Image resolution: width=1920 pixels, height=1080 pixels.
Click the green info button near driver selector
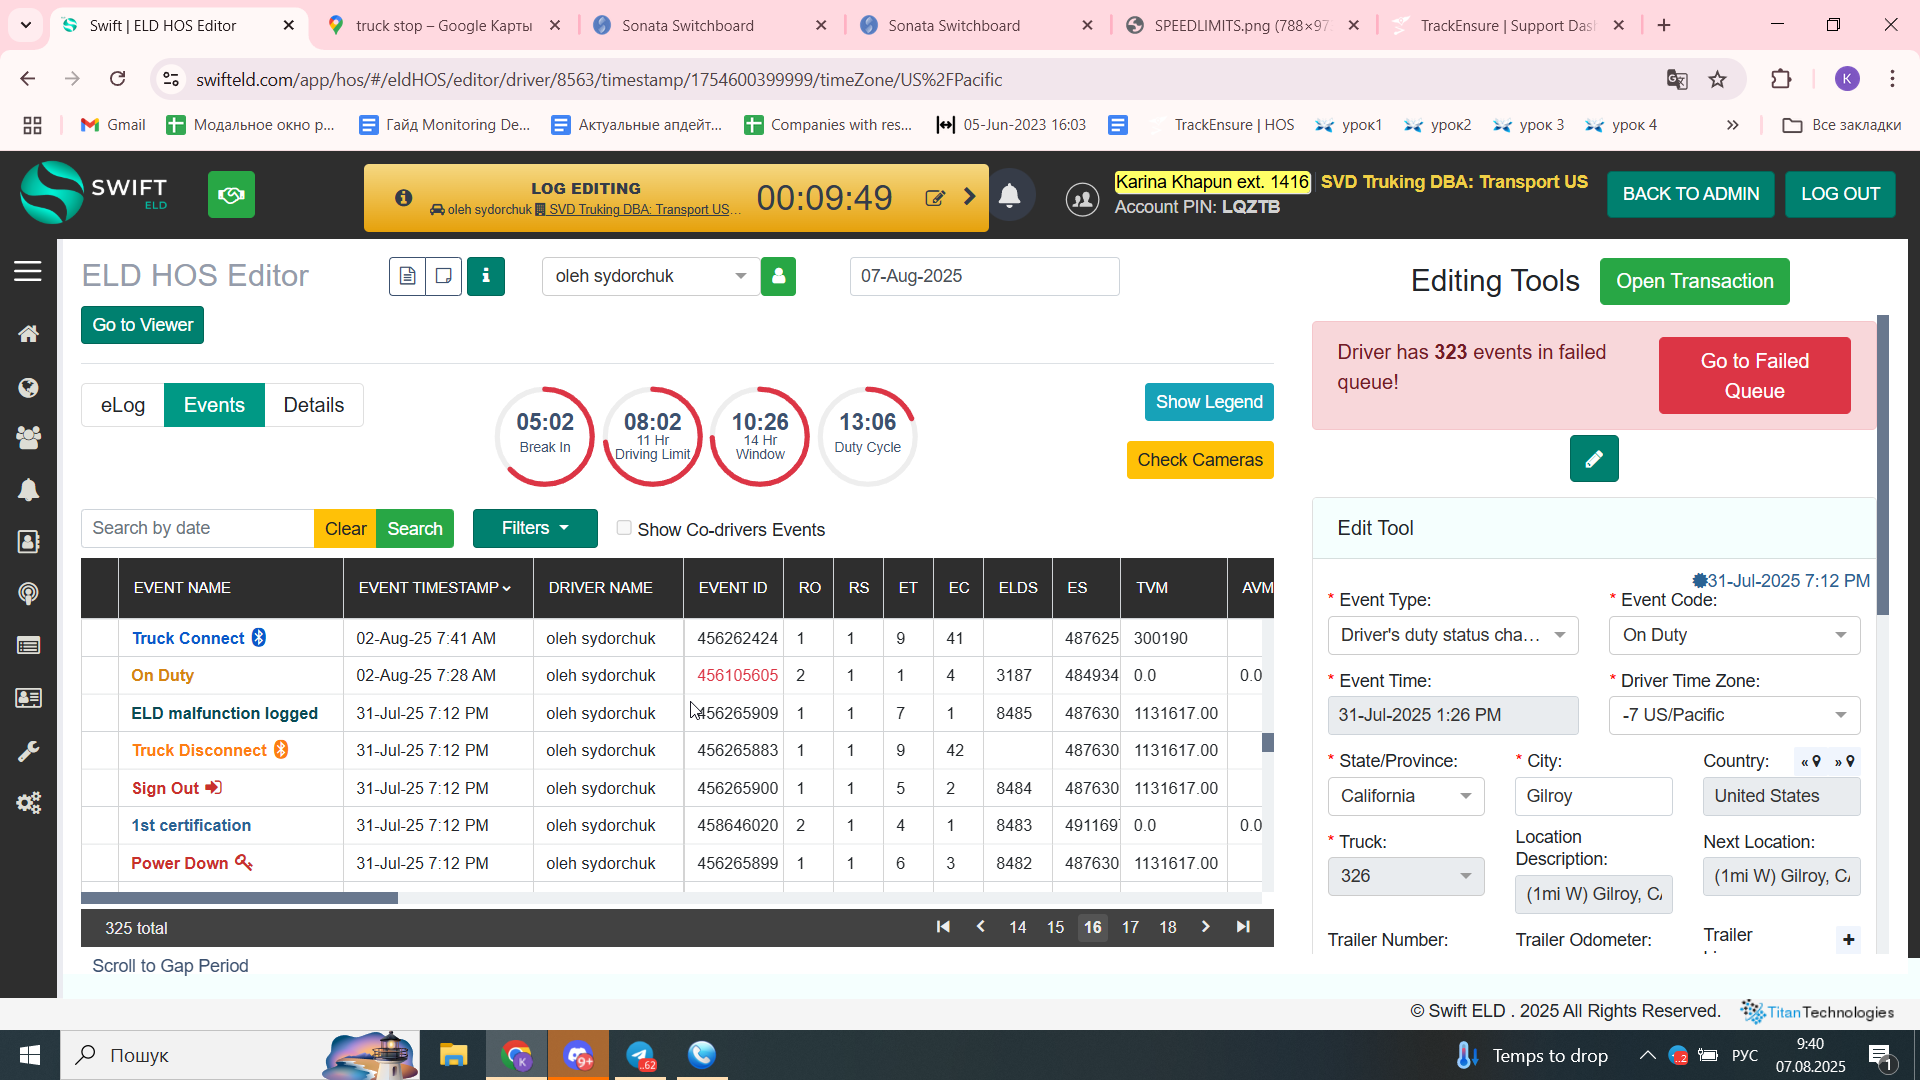pos(486,276)
